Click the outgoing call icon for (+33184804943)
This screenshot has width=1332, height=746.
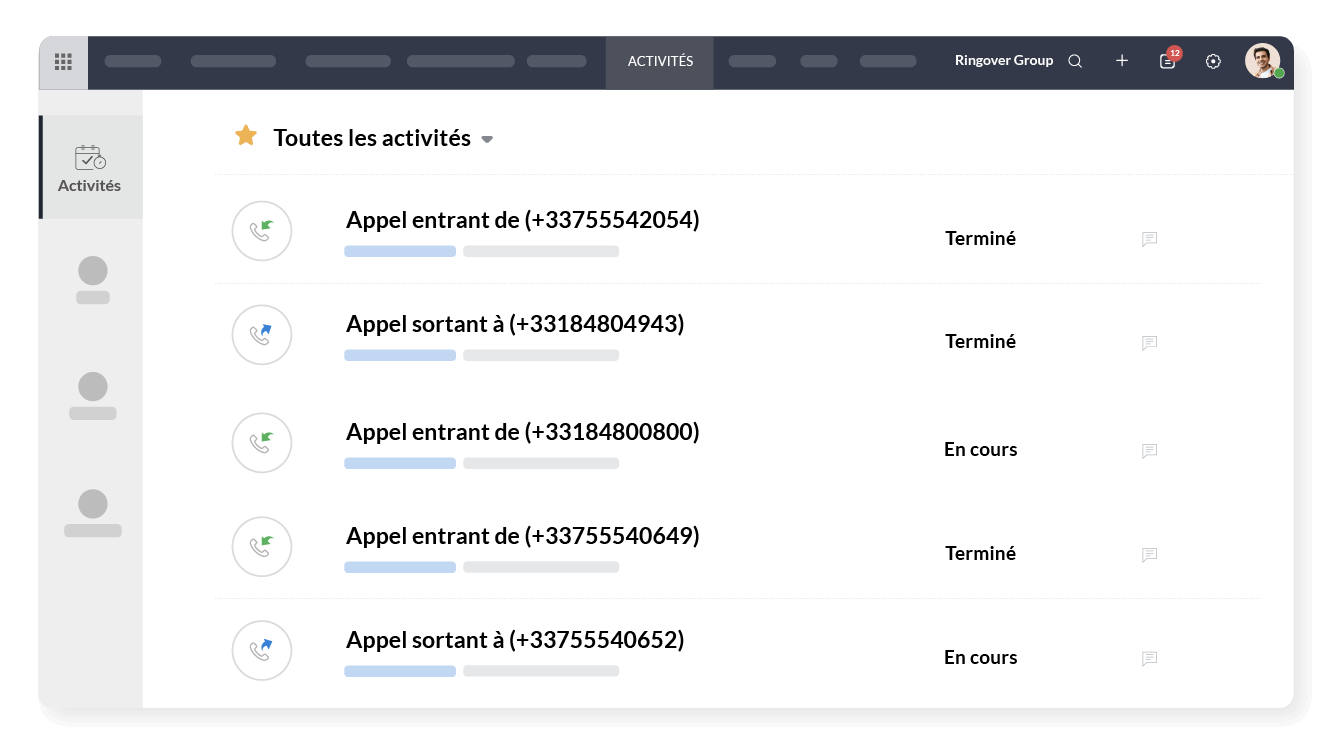point(261,335)
